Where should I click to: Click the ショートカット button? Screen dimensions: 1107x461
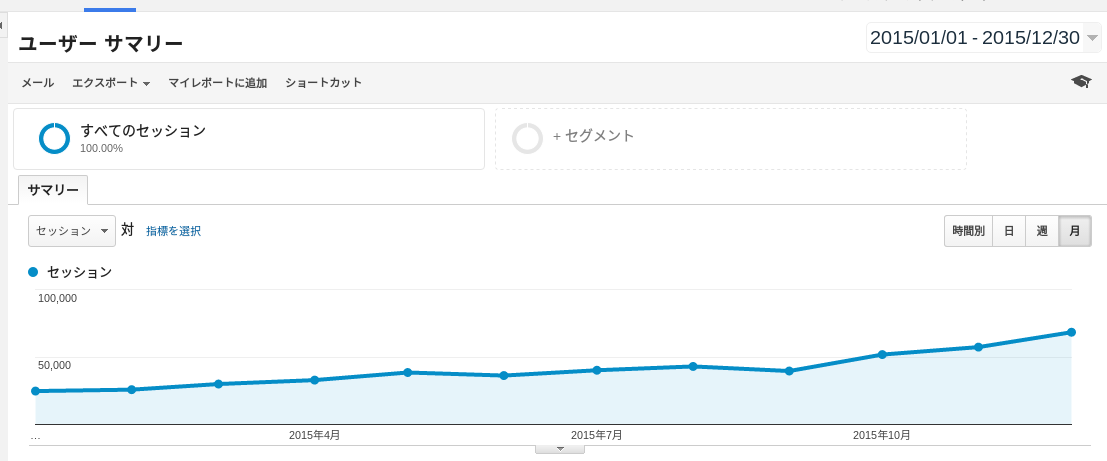click(x=323, y=83)
